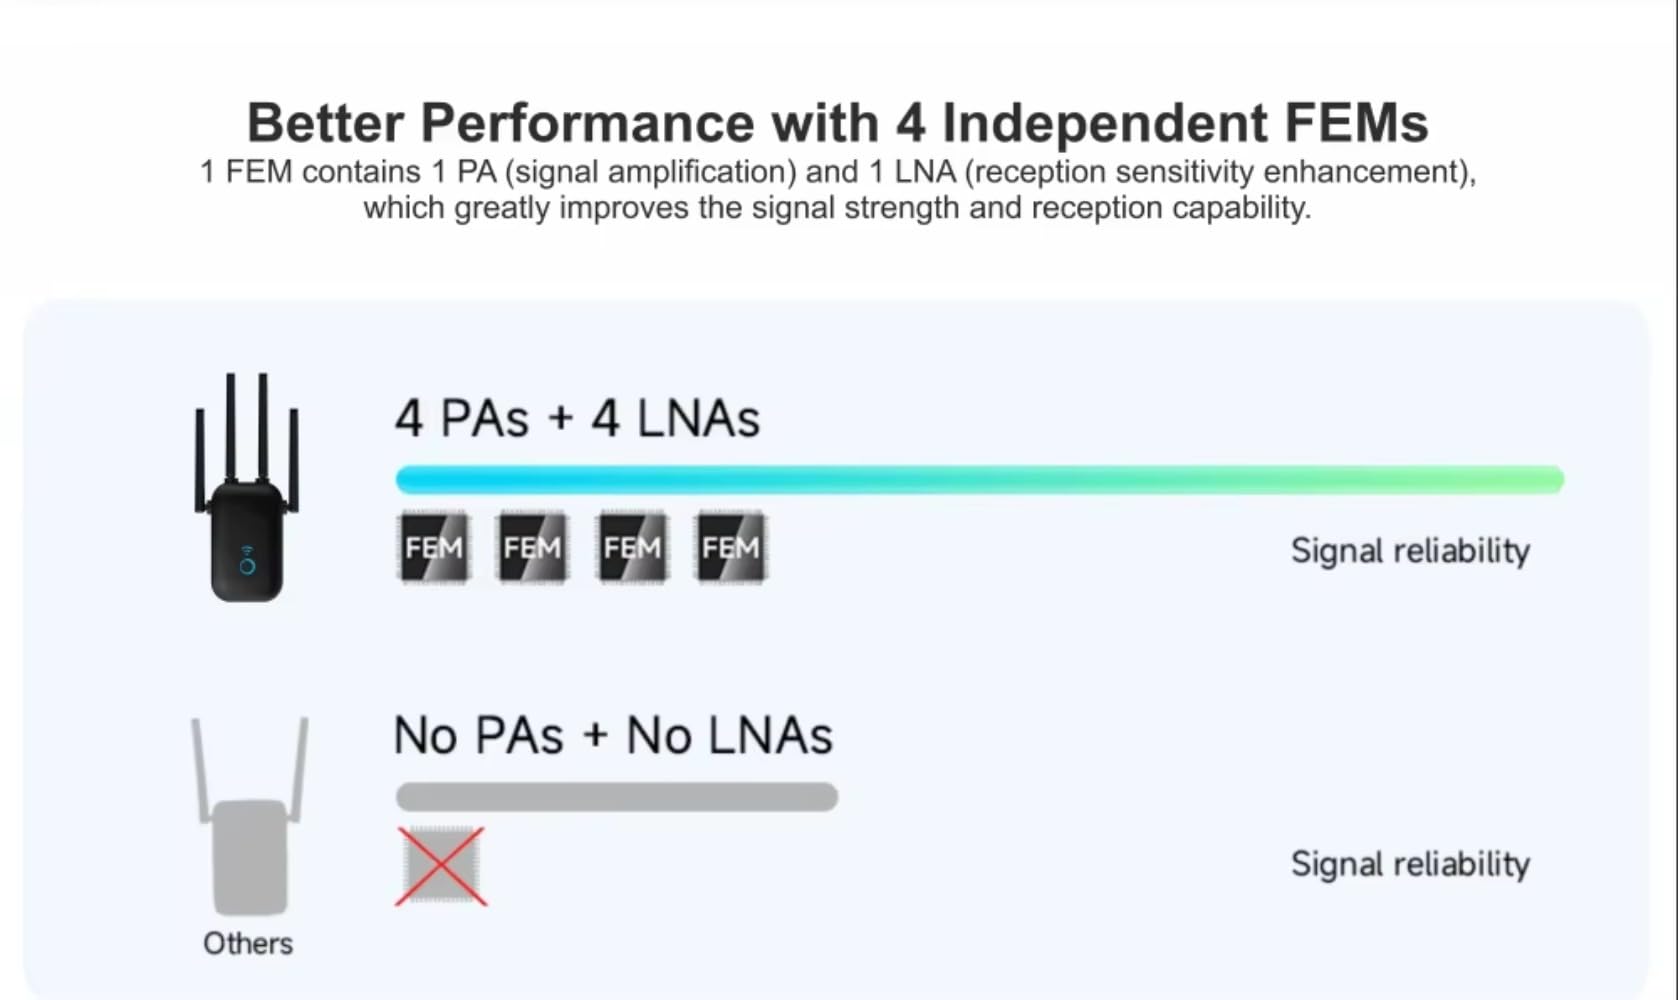Click the crossed-out gray chip icon

tap(441, 866)
